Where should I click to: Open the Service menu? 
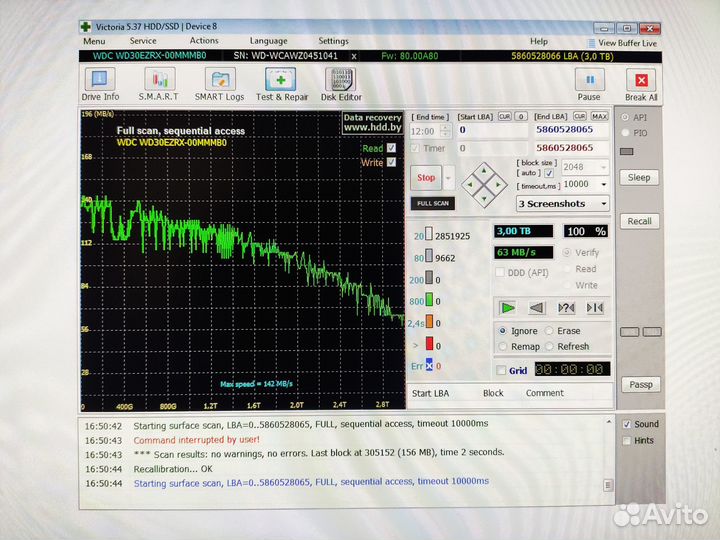click(x=143, y=41)
